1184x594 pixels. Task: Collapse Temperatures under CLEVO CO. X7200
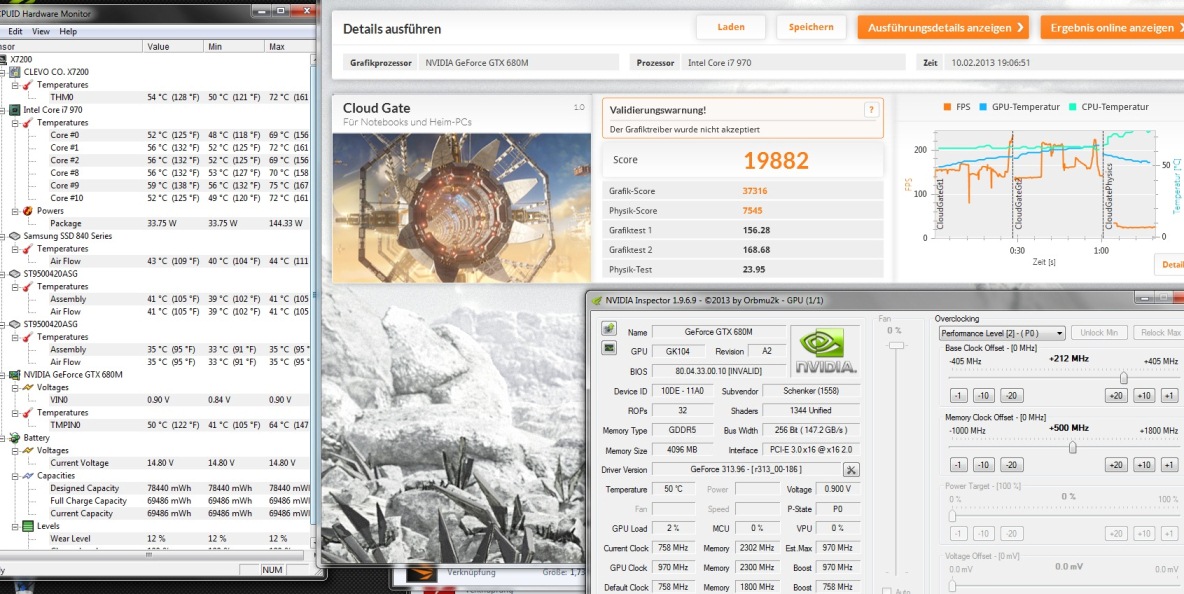pos(15,85)
